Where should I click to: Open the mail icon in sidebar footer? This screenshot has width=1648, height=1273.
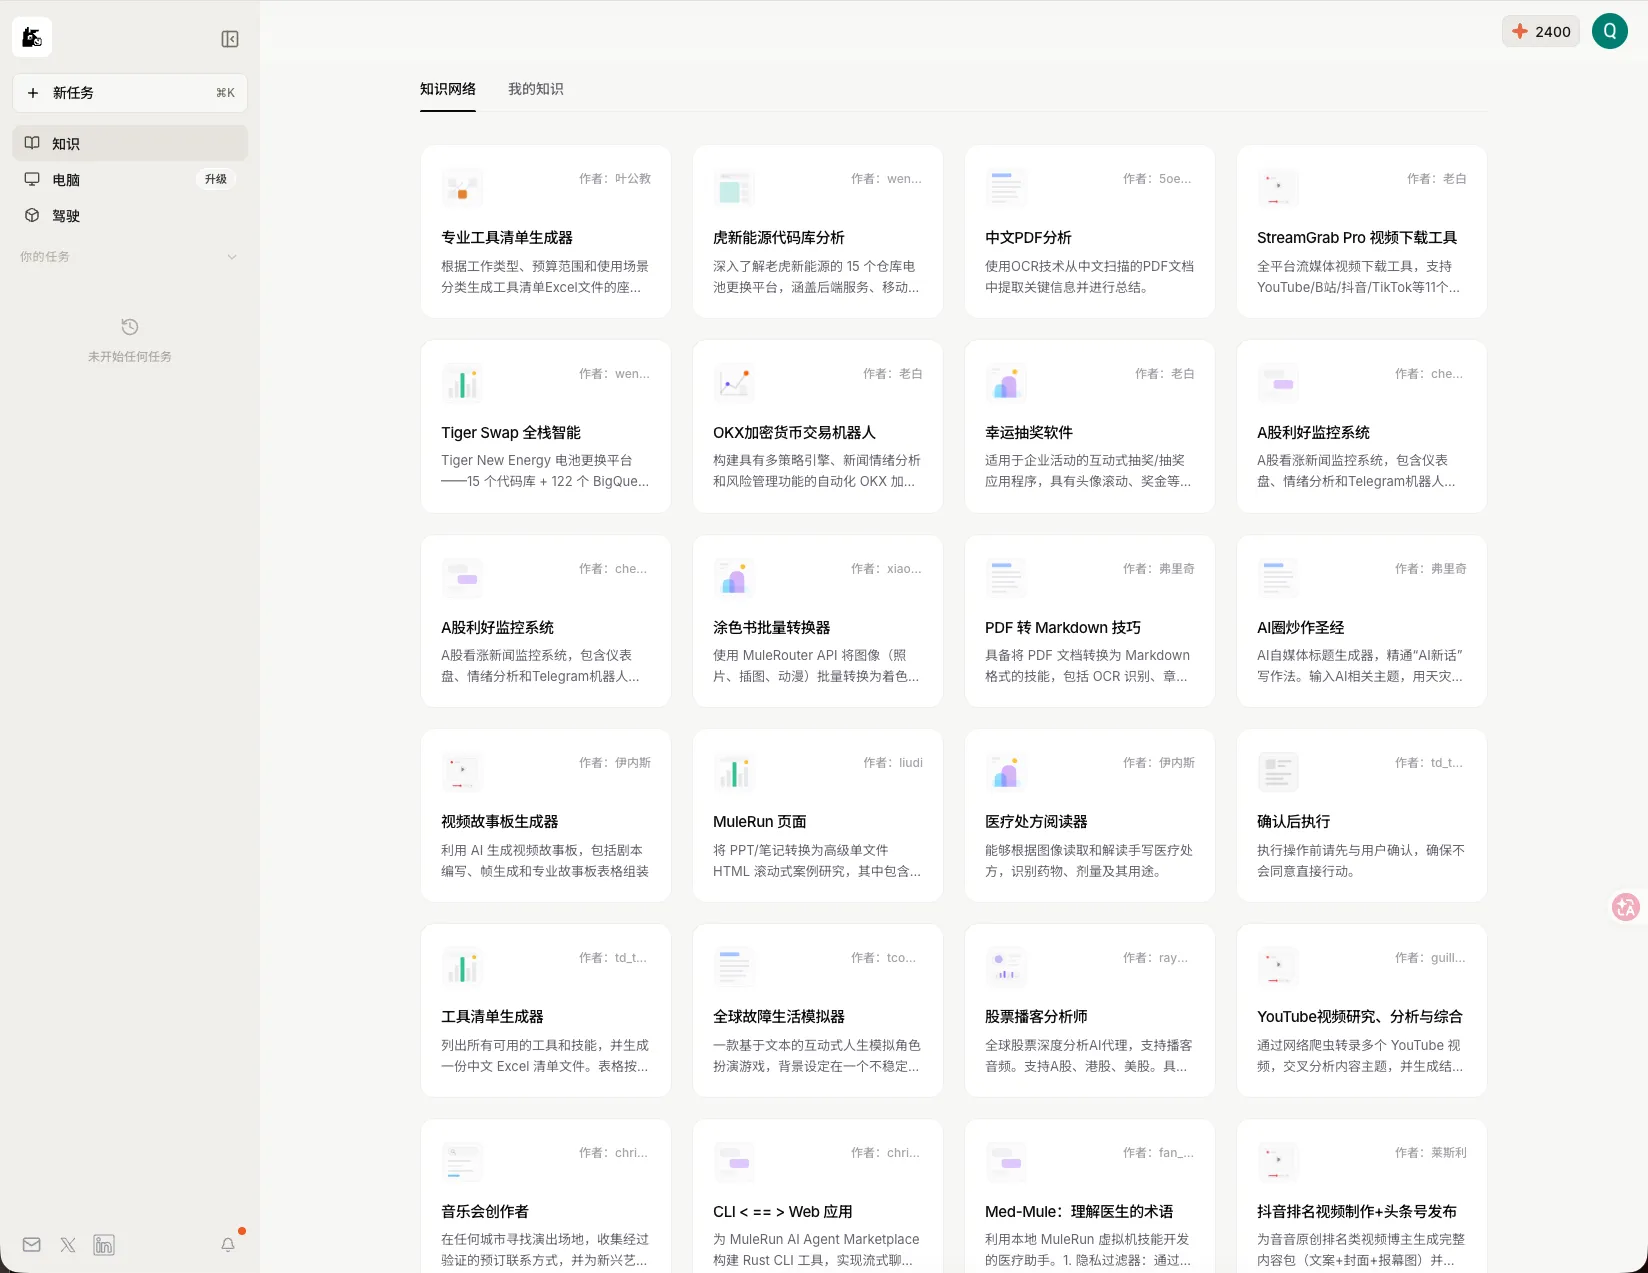pyautogui.click(x=32, y=1245)
